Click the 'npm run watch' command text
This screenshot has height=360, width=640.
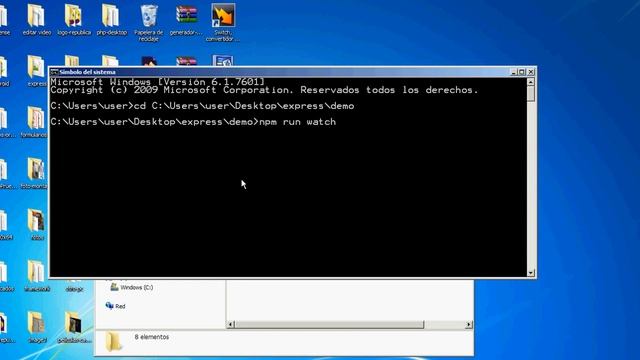[298, 122]
